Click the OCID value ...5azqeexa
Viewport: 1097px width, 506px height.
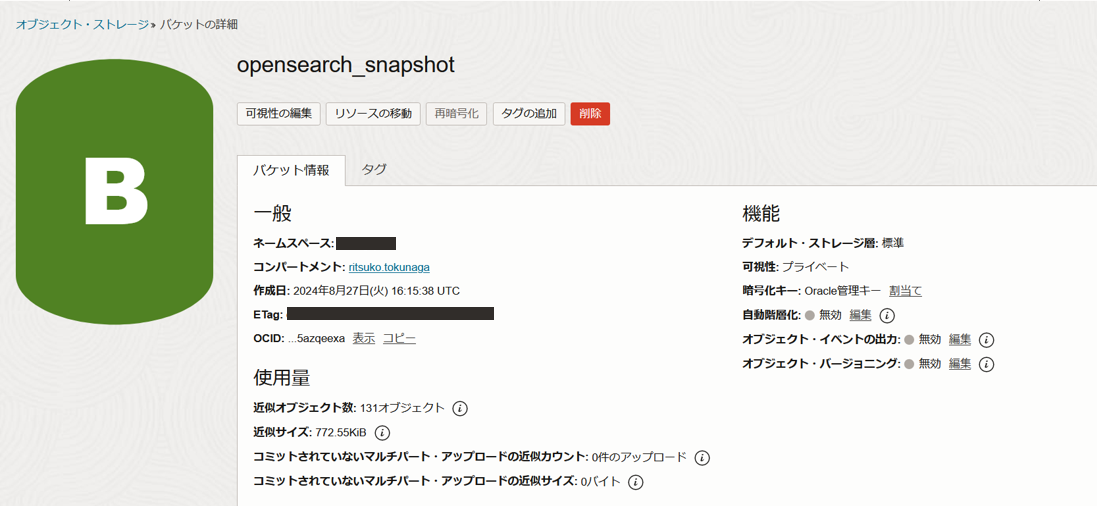316,339
